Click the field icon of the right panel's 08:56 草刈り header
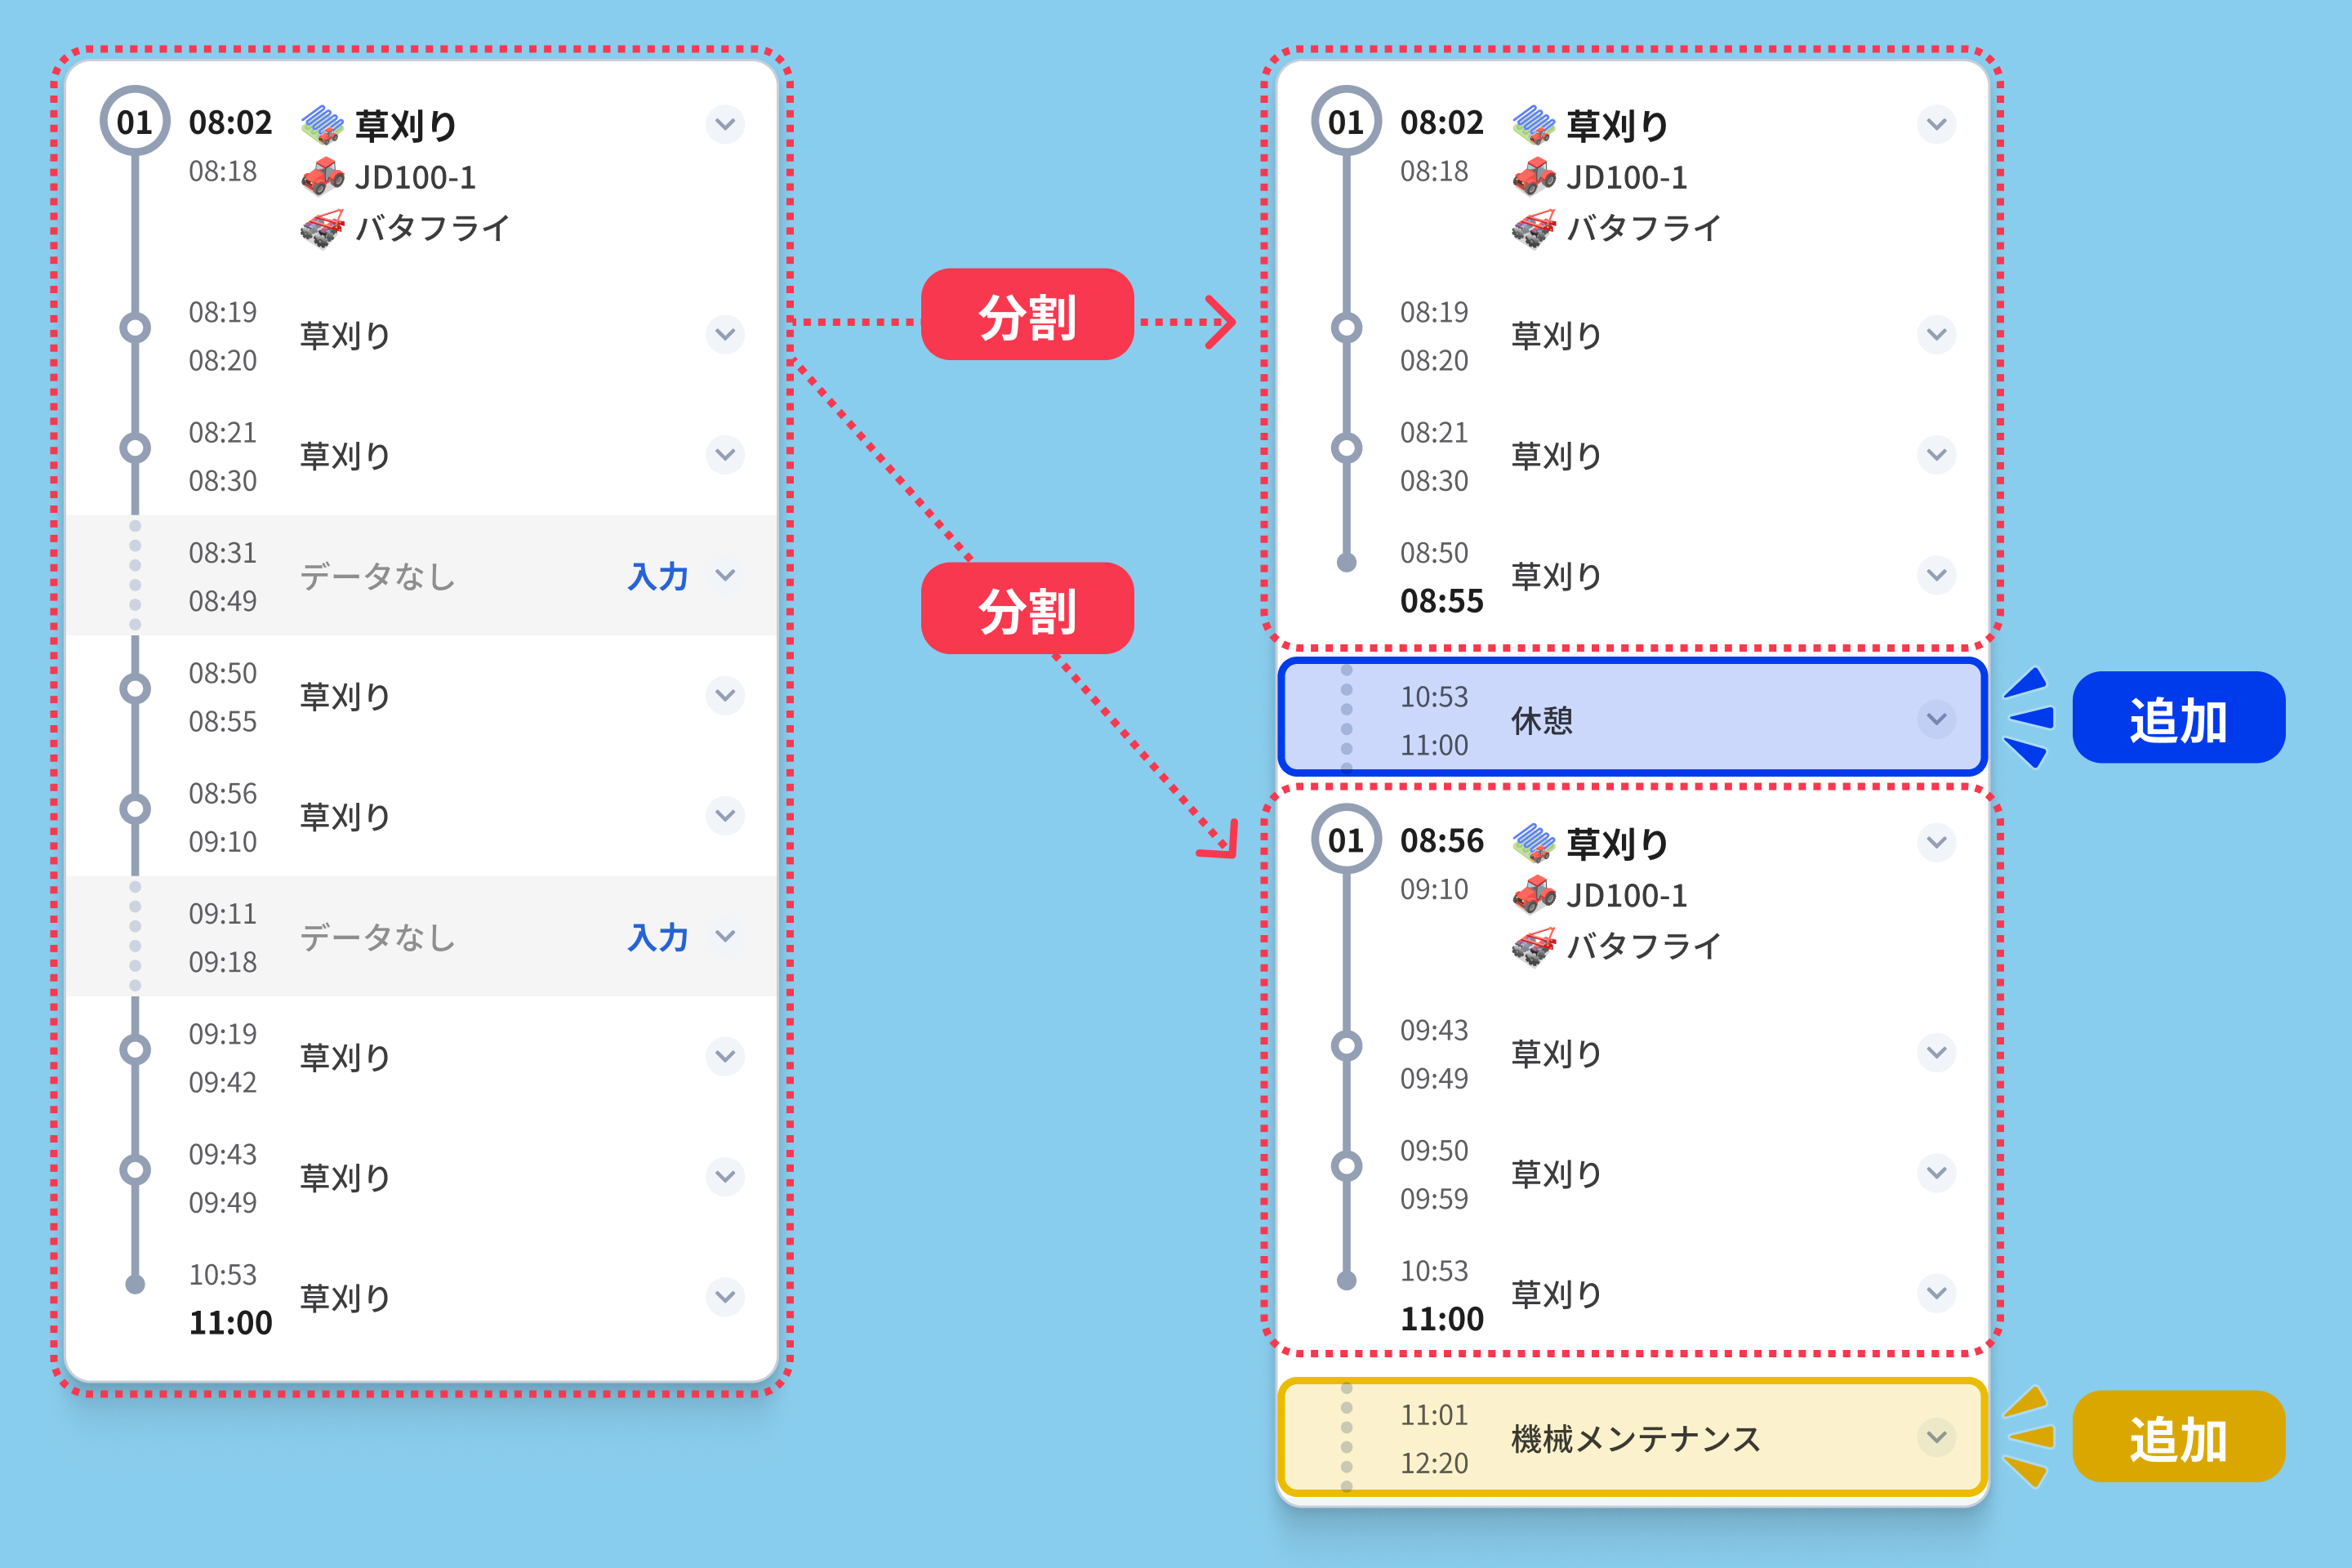Image resolution: width=2352 pixels, height=1568 pixels. 1533,843
